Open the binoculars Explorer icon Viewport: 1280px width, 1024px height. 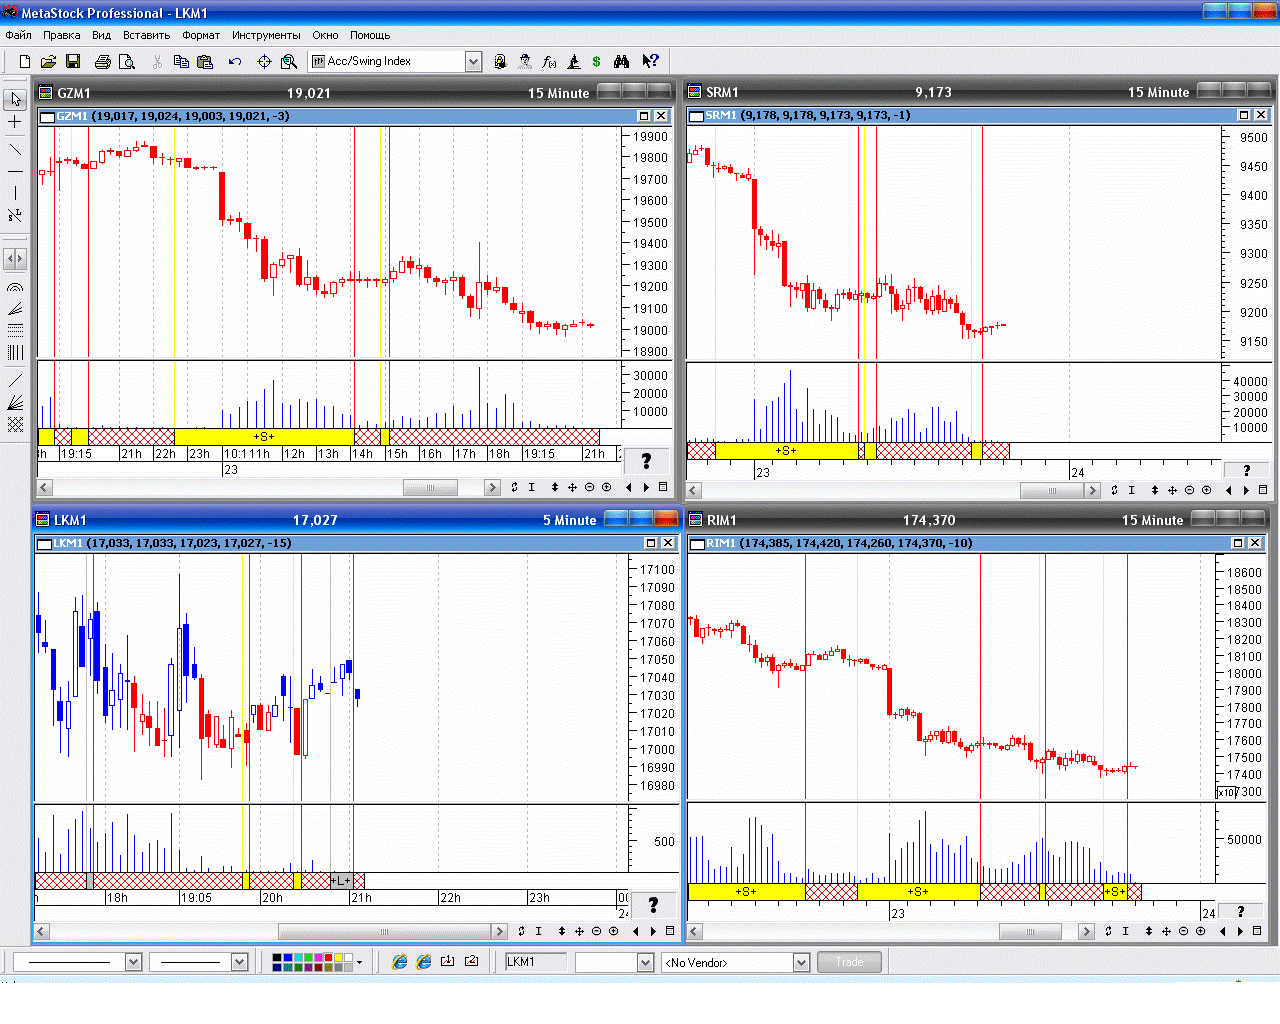click(x=622, y=62)
